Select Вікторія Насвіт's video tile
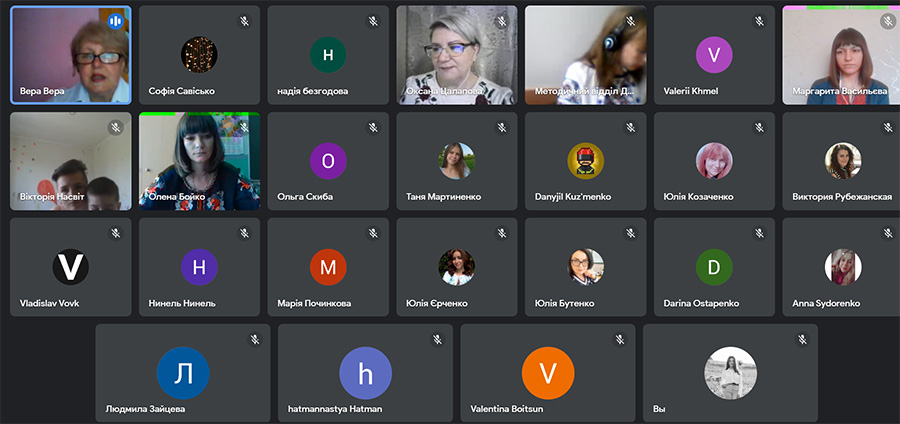 (71, 161)
